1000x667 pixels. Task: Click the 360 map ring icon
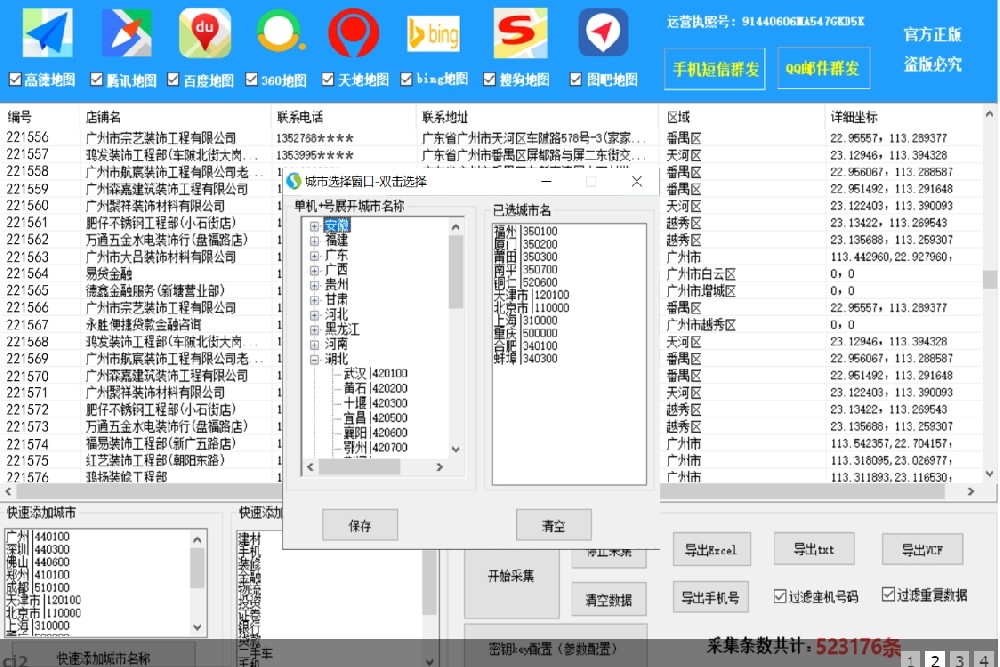pos(279,32)
